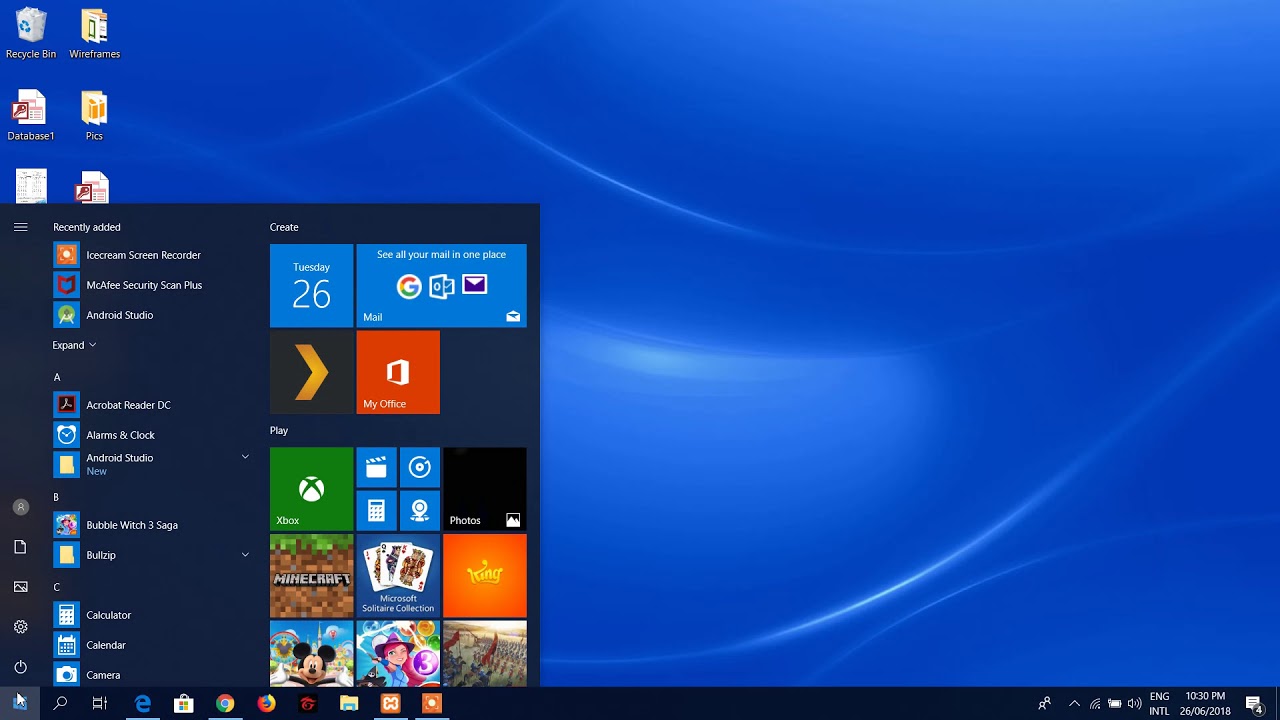Show hidden system tray icons
The height and width of the screenshot is (720, 1280).
click(x=1074, y=704)
